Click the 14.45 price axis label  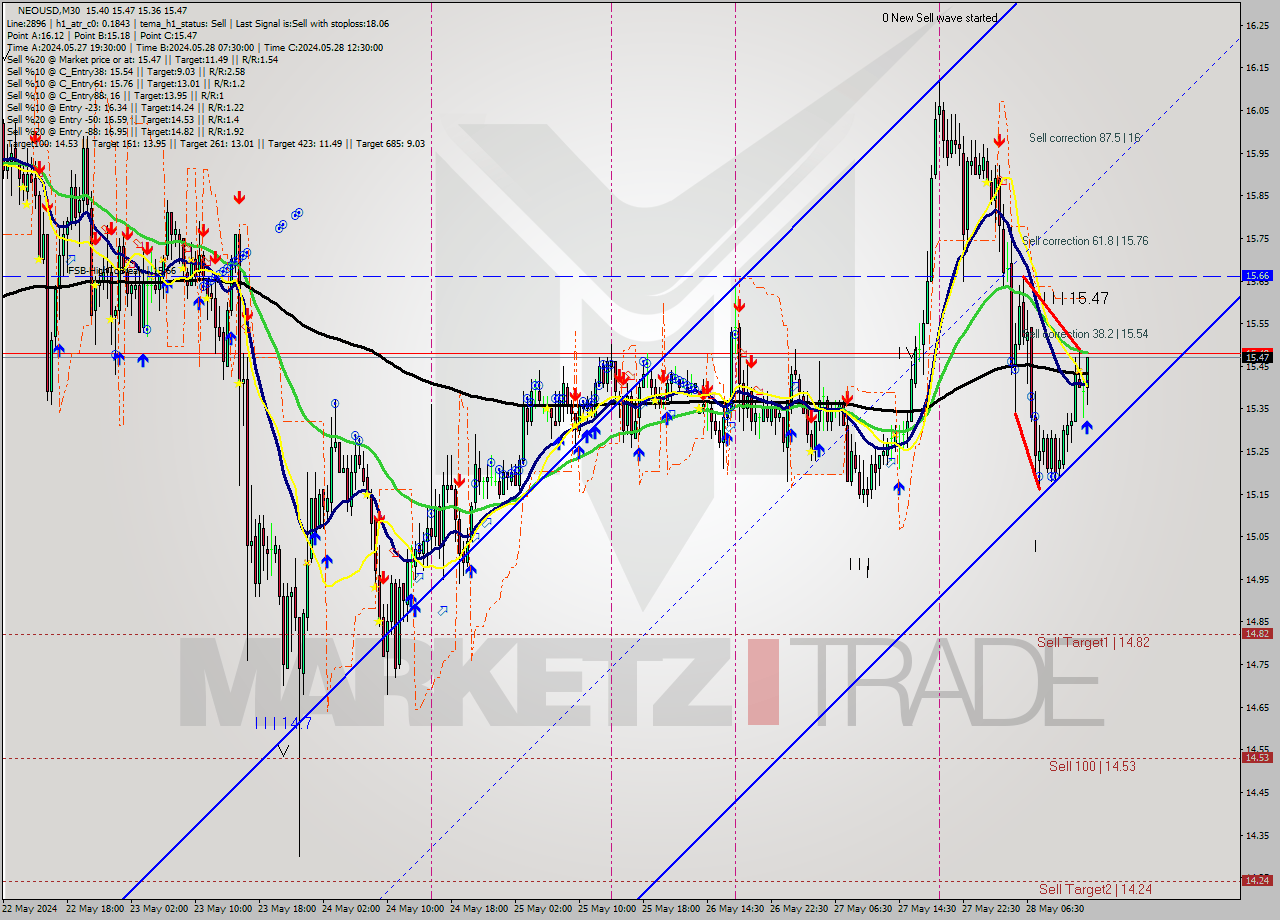coord(1258,792)
